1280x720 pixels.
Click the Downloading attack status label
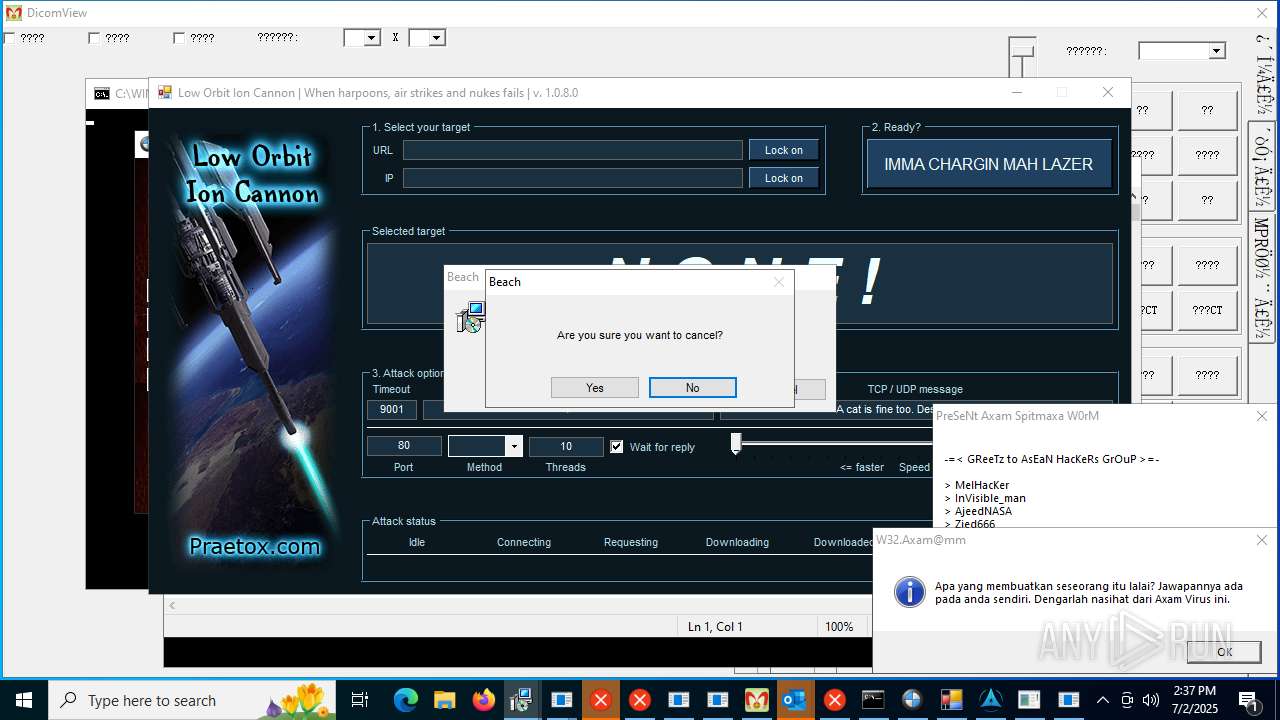click(x=737, y=542)
